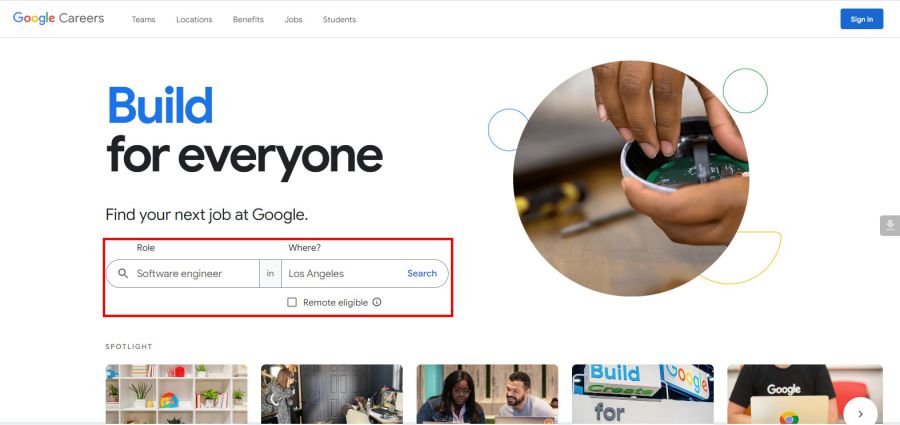Click the Google Careers logo
Screen dimensions: 900x425
coord(59,18)
